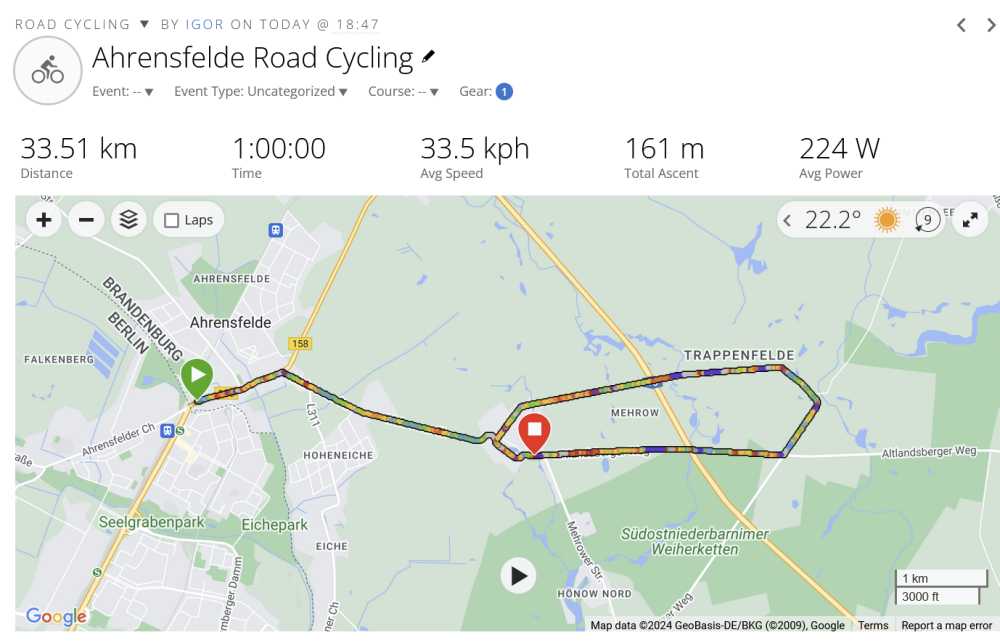
Task: Click the cycling activity type icon
Action: pos(47,71)
